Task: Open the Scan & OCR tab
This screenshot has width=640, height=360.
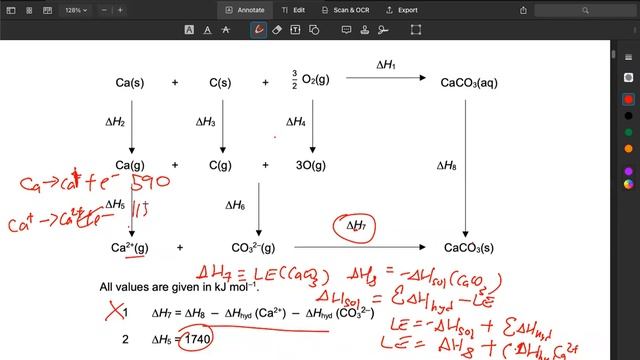Action: (x=345, y=10)
